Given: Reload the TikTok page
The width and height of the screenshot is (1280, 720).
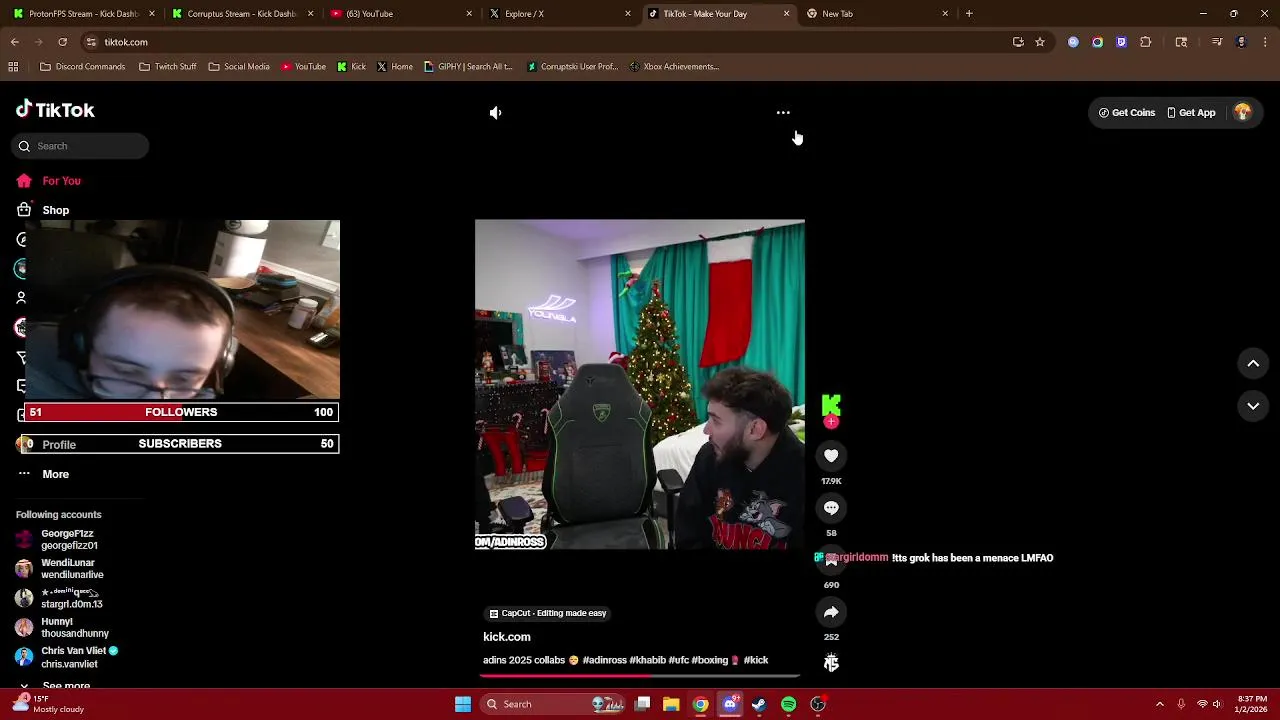Looking at the screenshot, I should point(62,42).
